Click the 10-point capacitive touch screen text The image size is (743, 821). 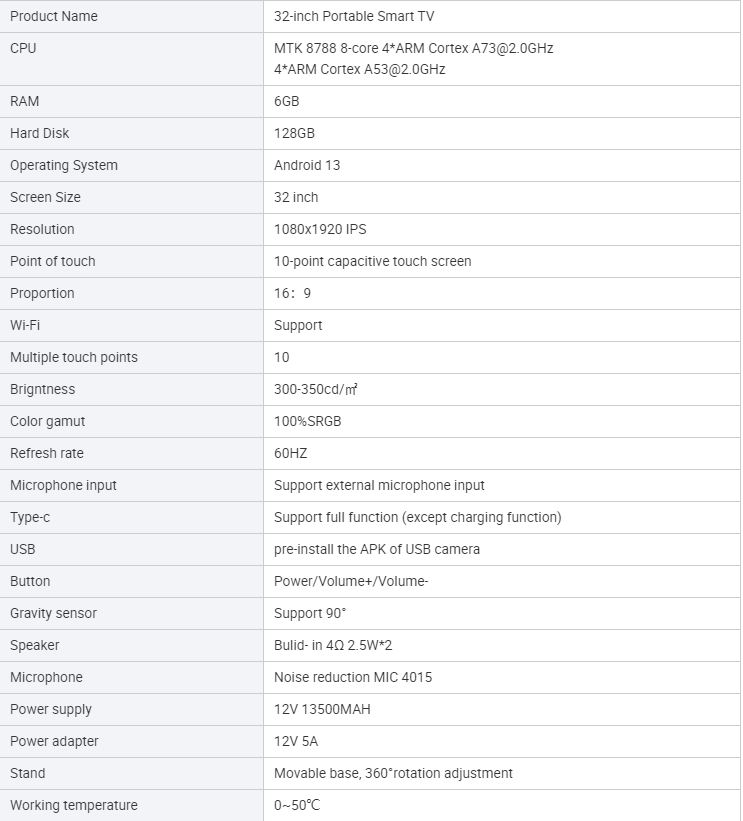(372, 261)
